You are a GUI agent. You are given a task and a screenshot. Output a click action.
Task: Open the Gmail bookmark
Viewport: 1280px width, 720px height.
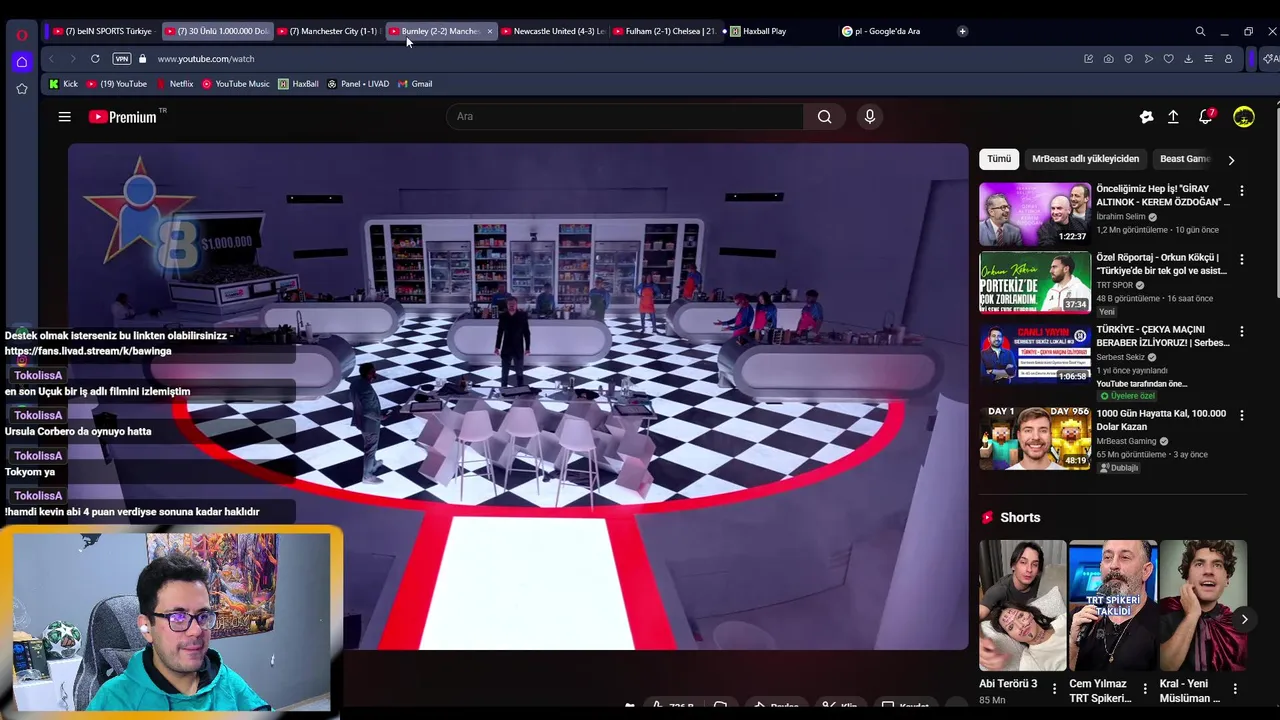pos(415,84)
